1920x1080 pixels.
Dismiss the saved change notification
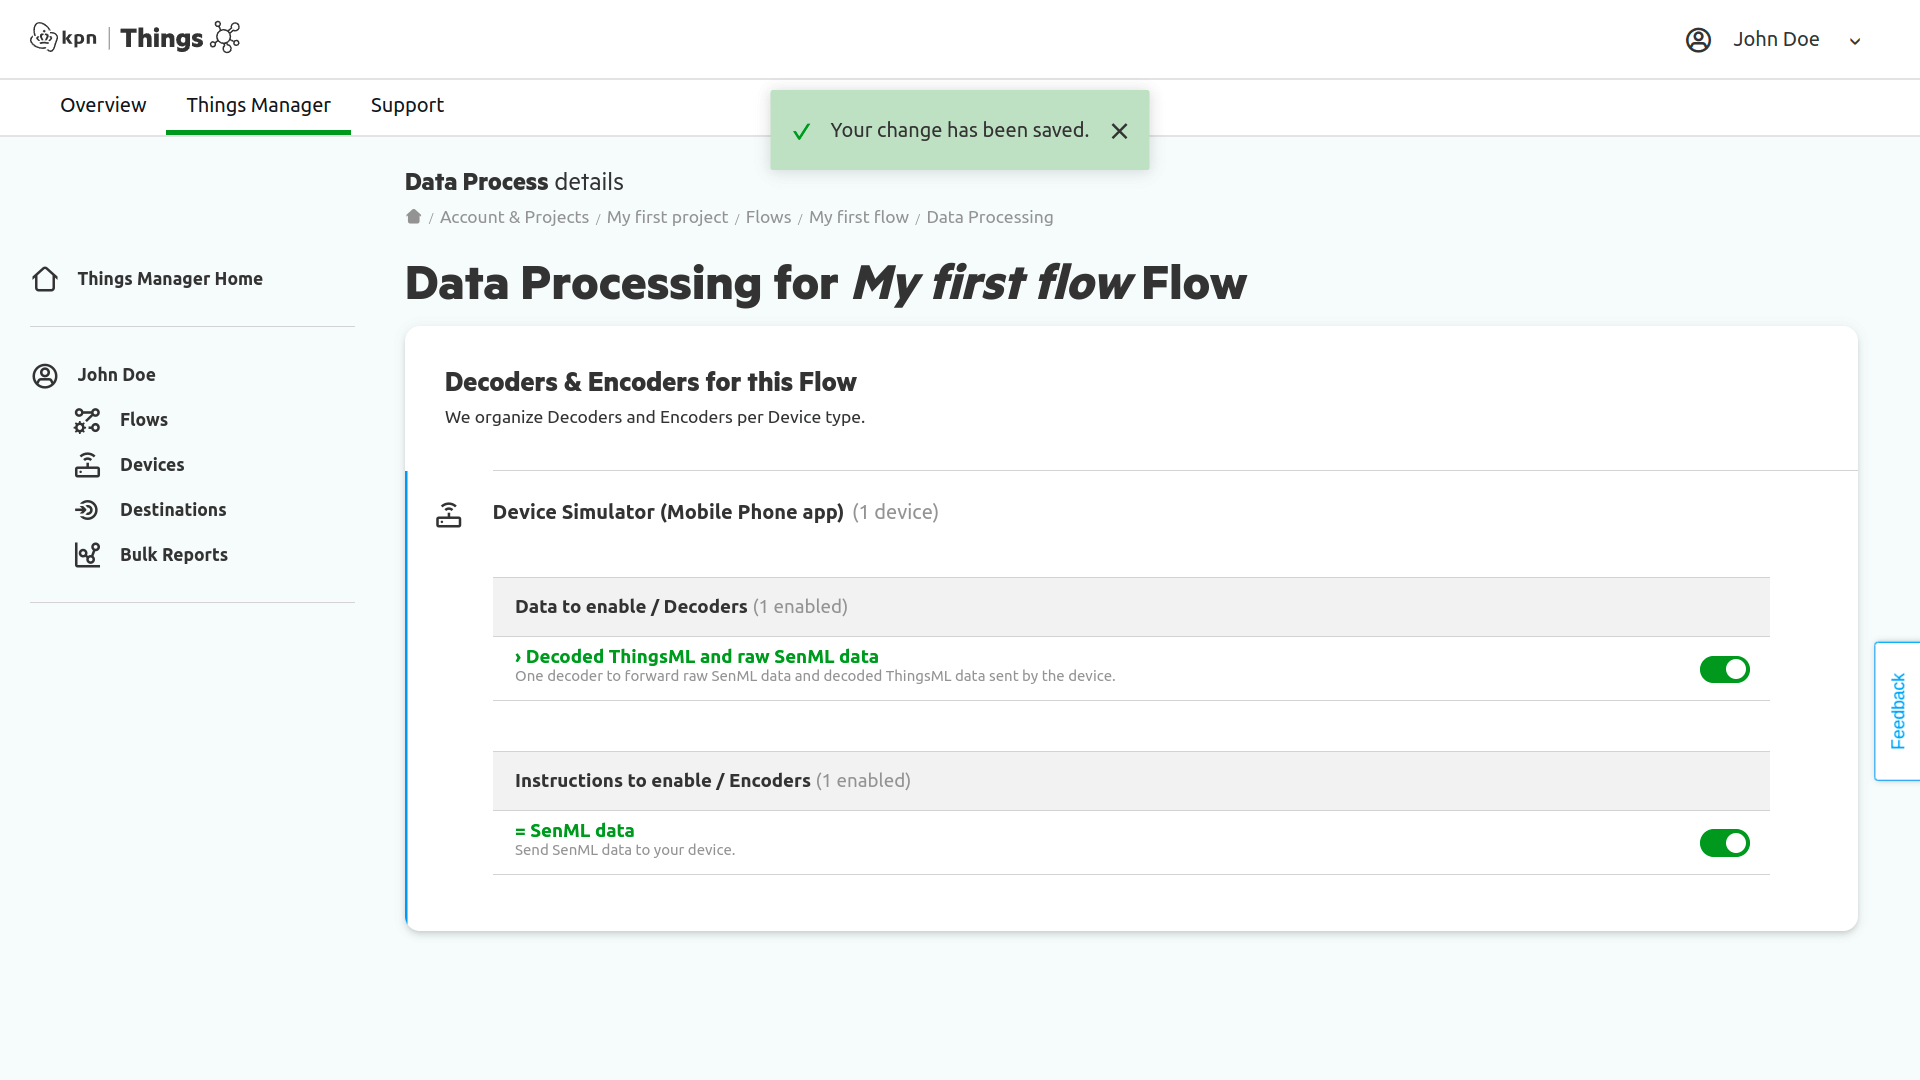coord(1119,131)
